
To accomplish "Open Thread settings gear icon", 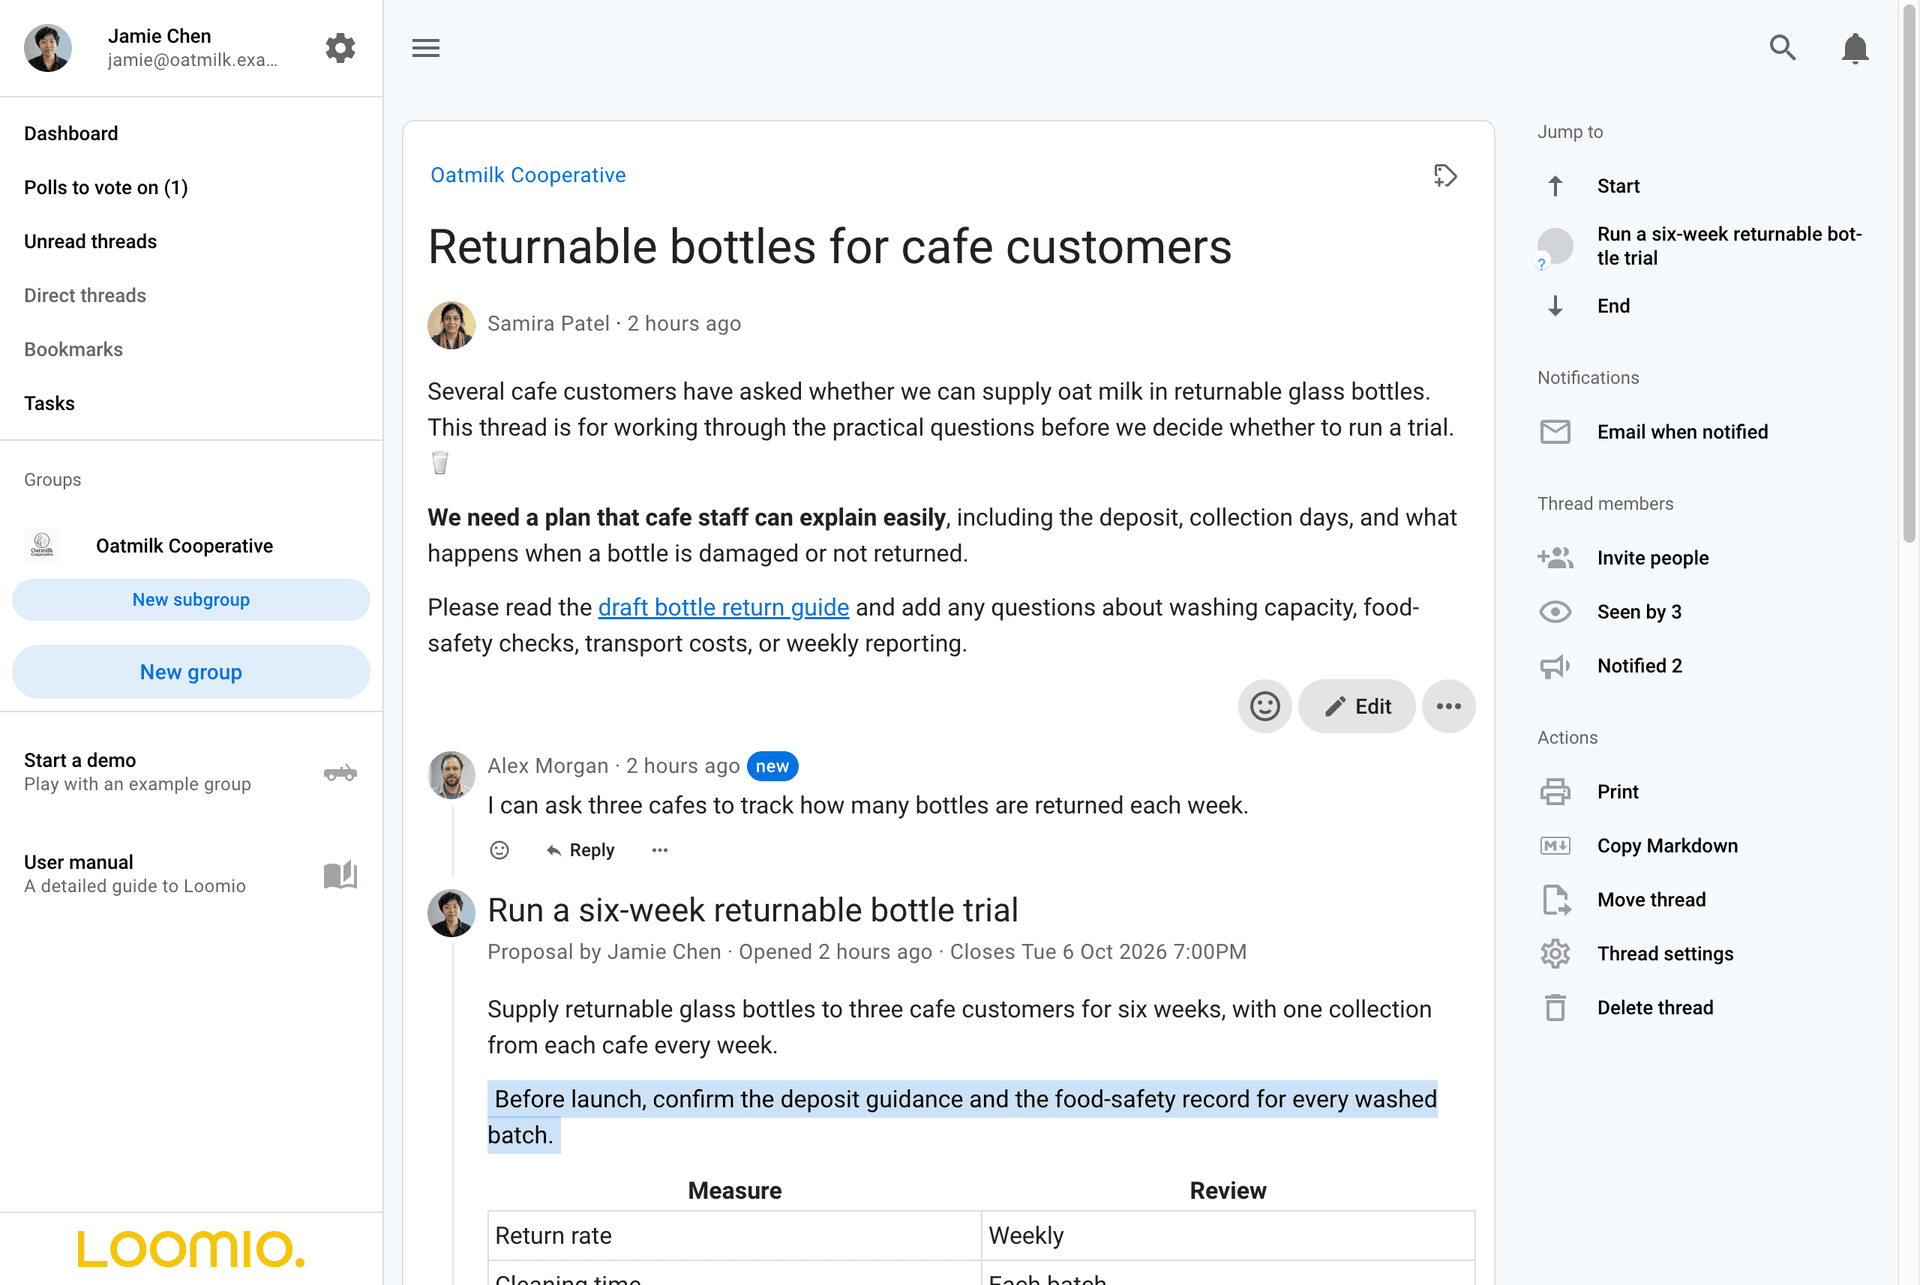I will 1555,954.
